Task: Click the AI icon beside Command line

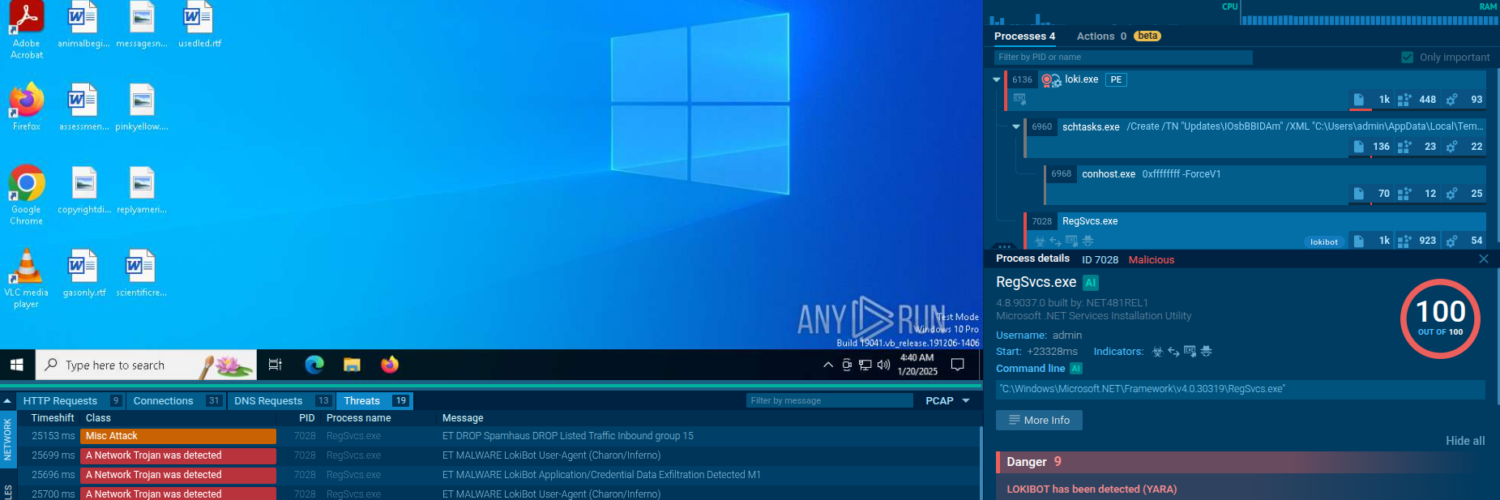Action: tap(1077, 368)
